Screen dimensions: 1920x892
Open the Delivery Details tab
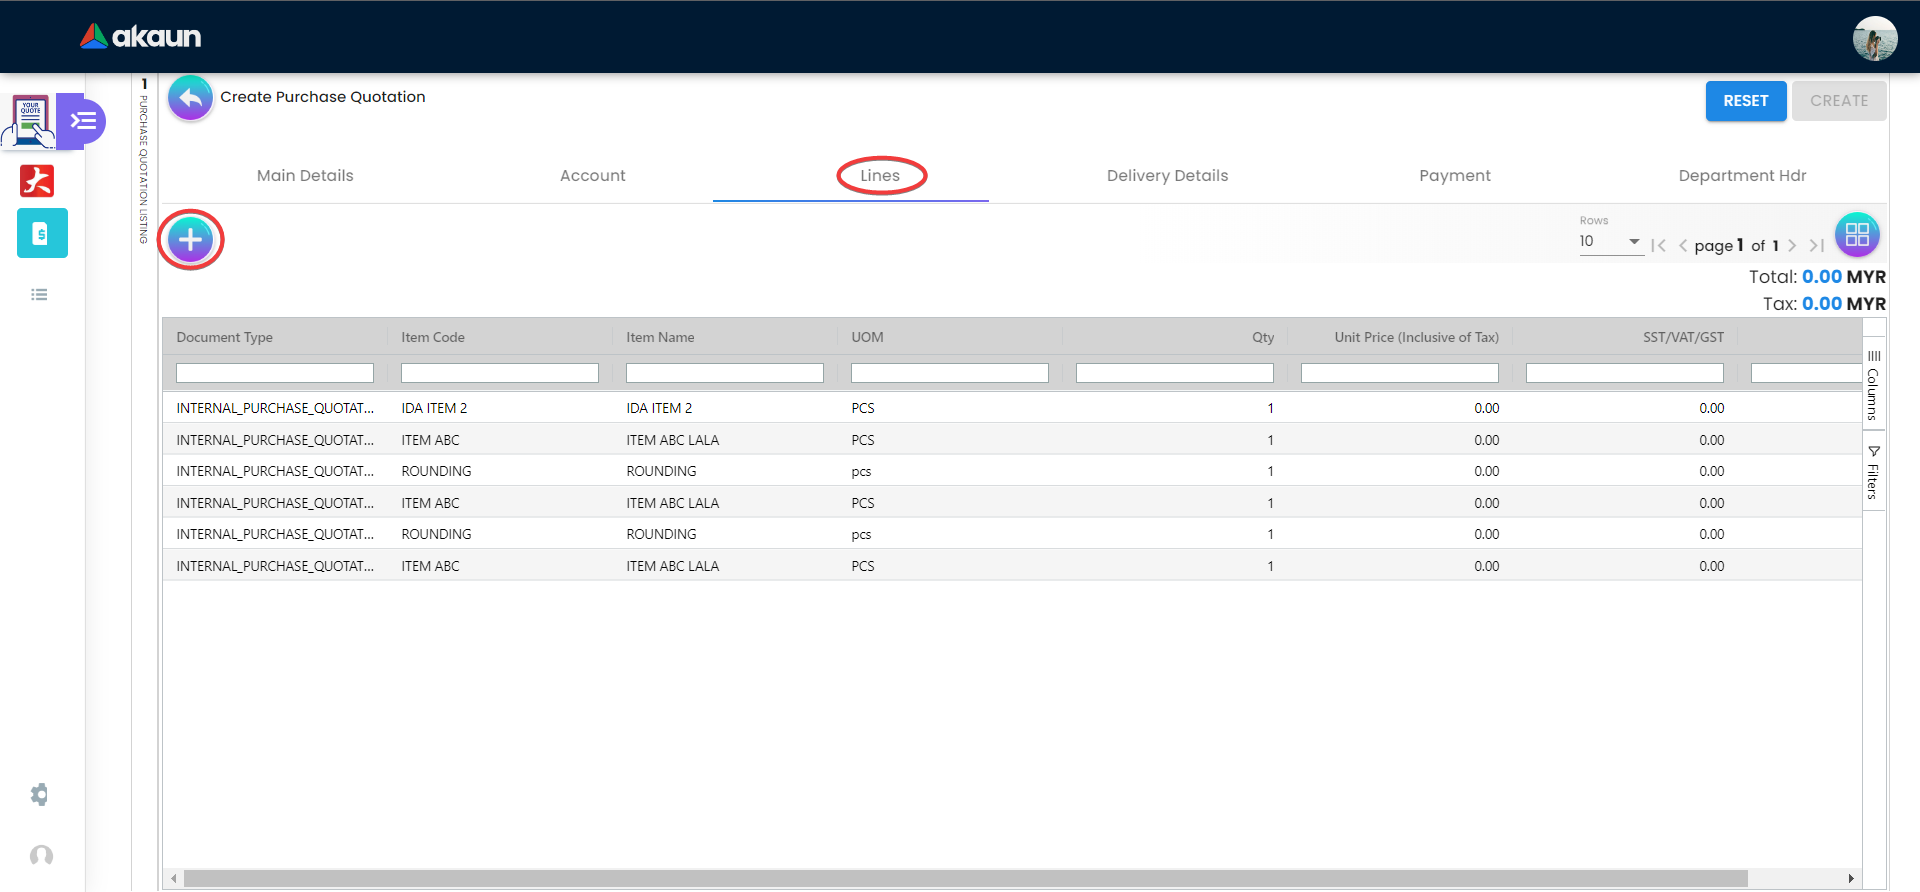1167,176
